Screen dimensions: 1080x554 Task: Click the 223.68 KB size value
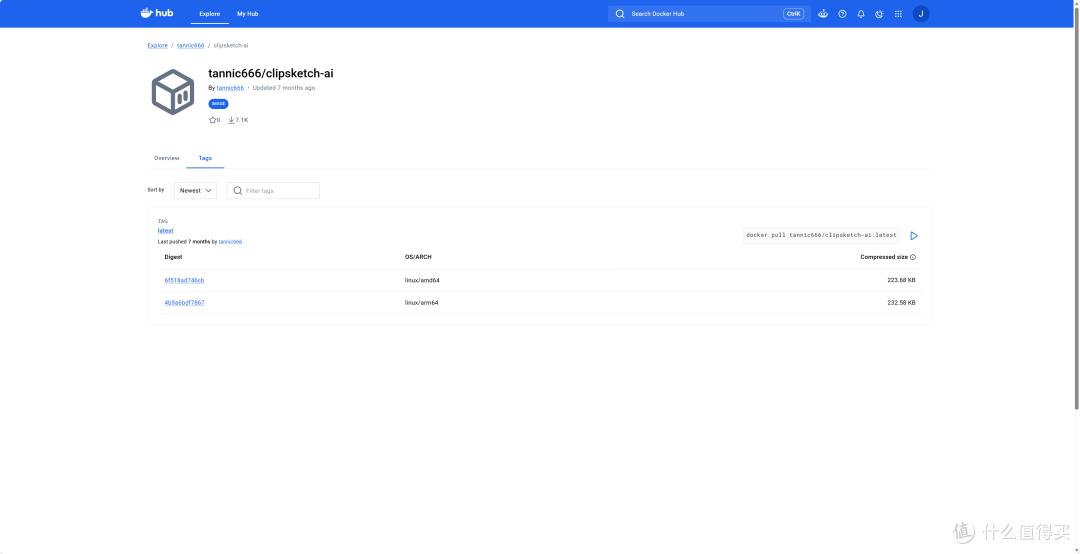(x=901, y=280)
